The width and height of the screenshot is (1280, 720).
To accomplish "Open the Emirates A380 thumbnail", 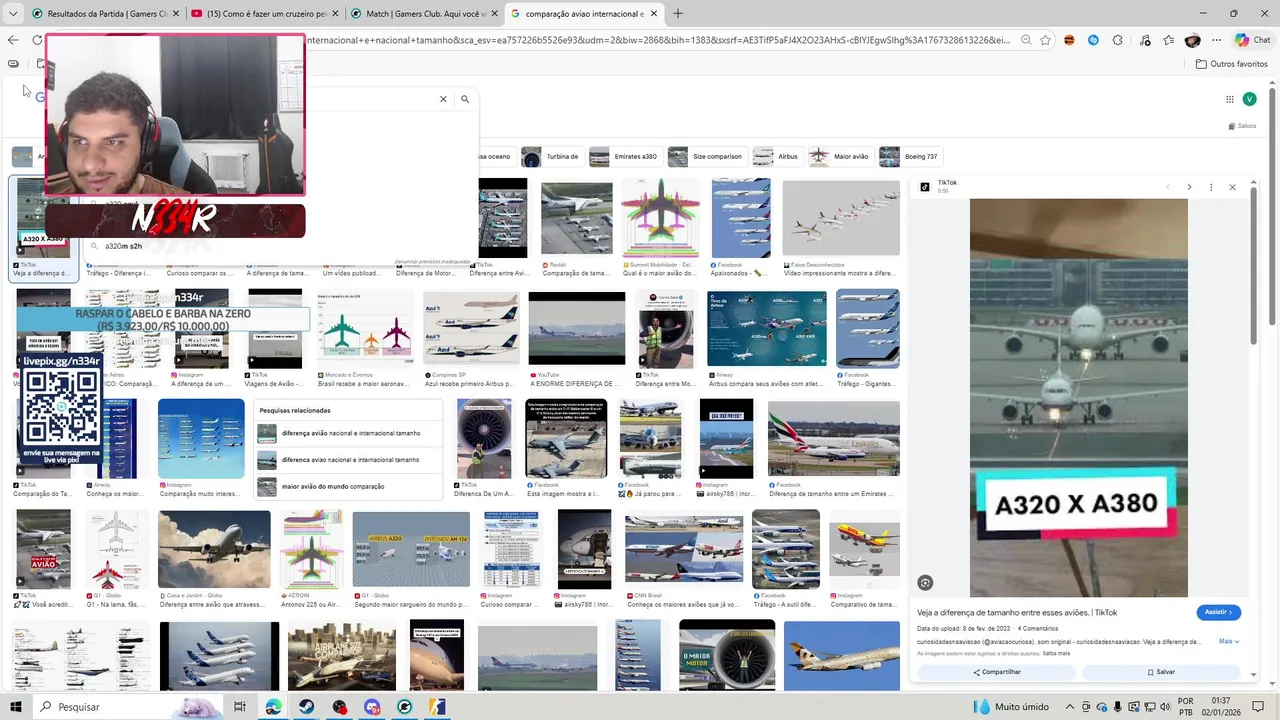I will [x=834, y=438].
